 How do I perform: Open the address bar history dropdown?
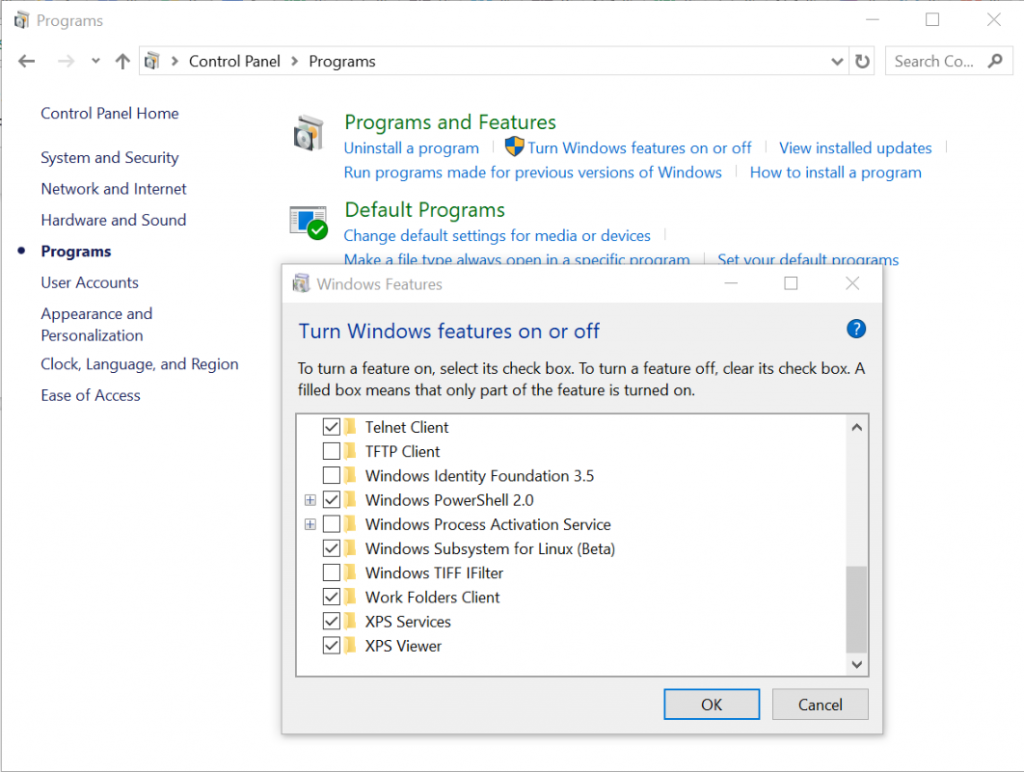coord(837,61)
